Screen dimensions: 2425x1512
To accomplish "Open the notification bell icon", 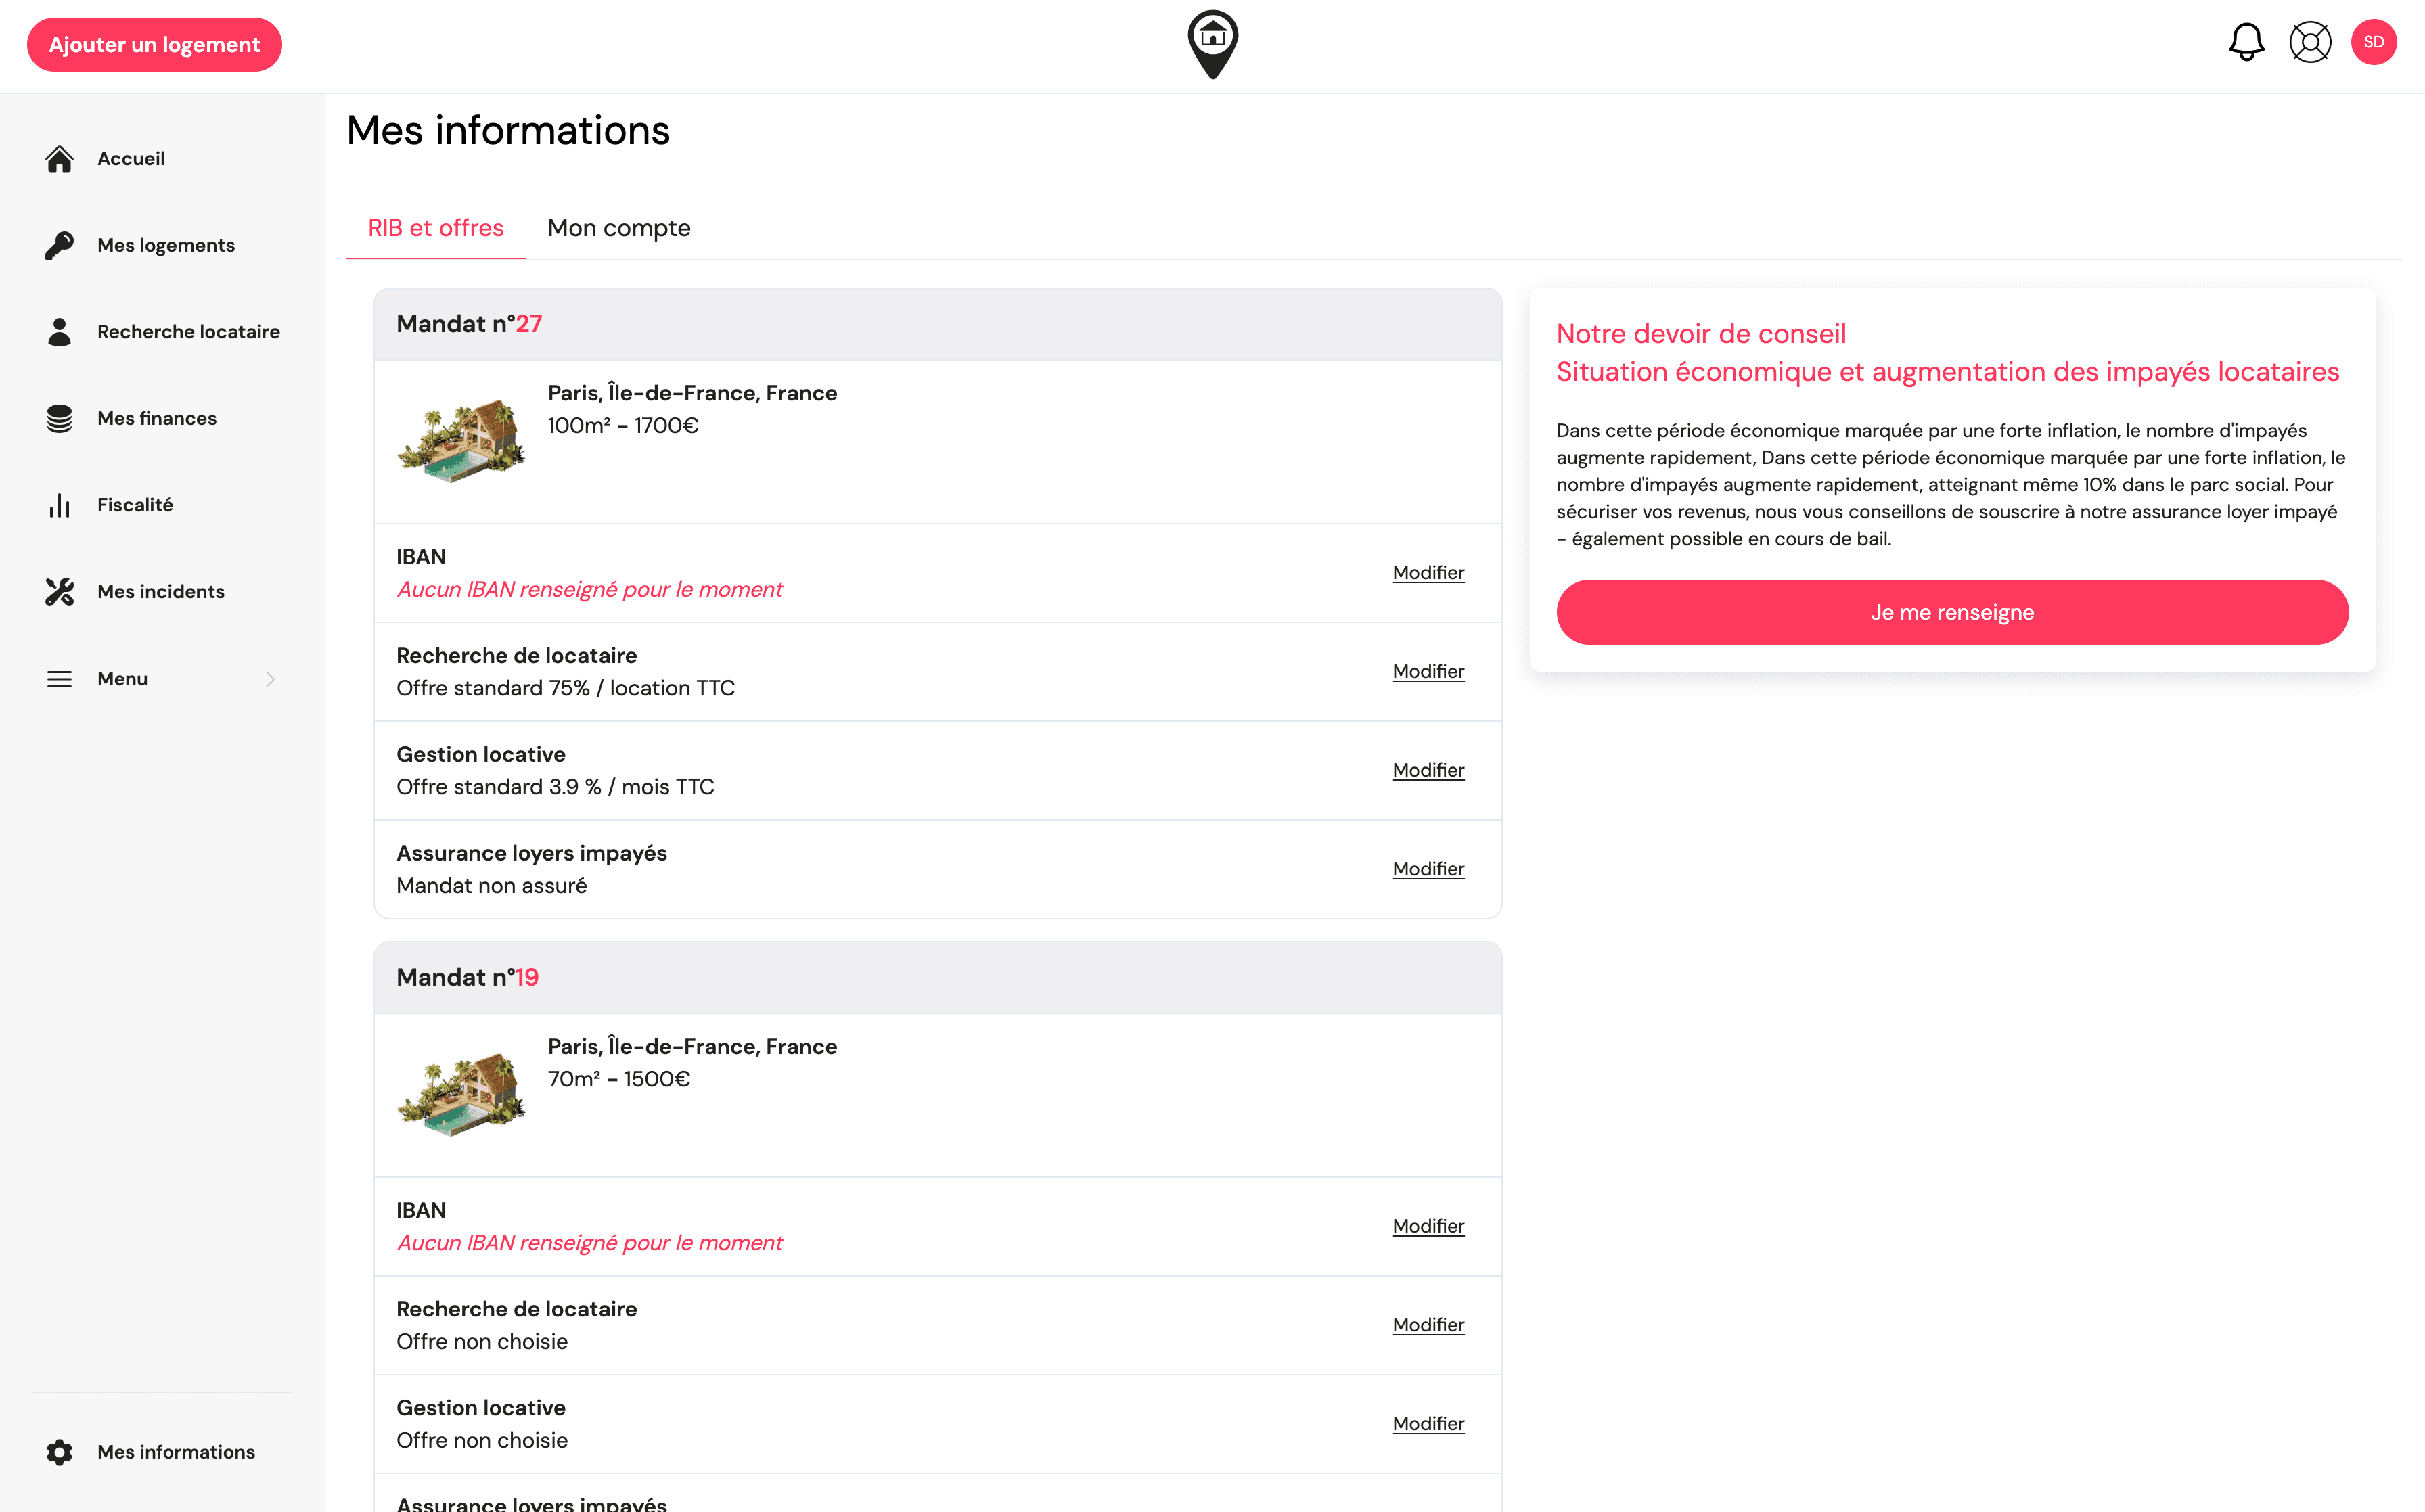I will 2246,42.
